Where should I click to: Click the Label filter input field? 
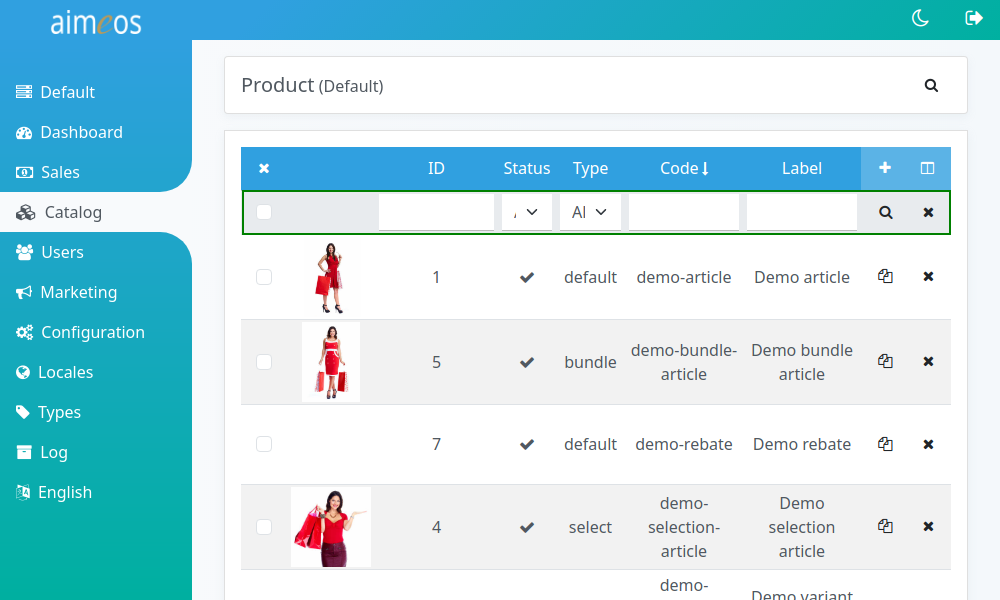802,212
